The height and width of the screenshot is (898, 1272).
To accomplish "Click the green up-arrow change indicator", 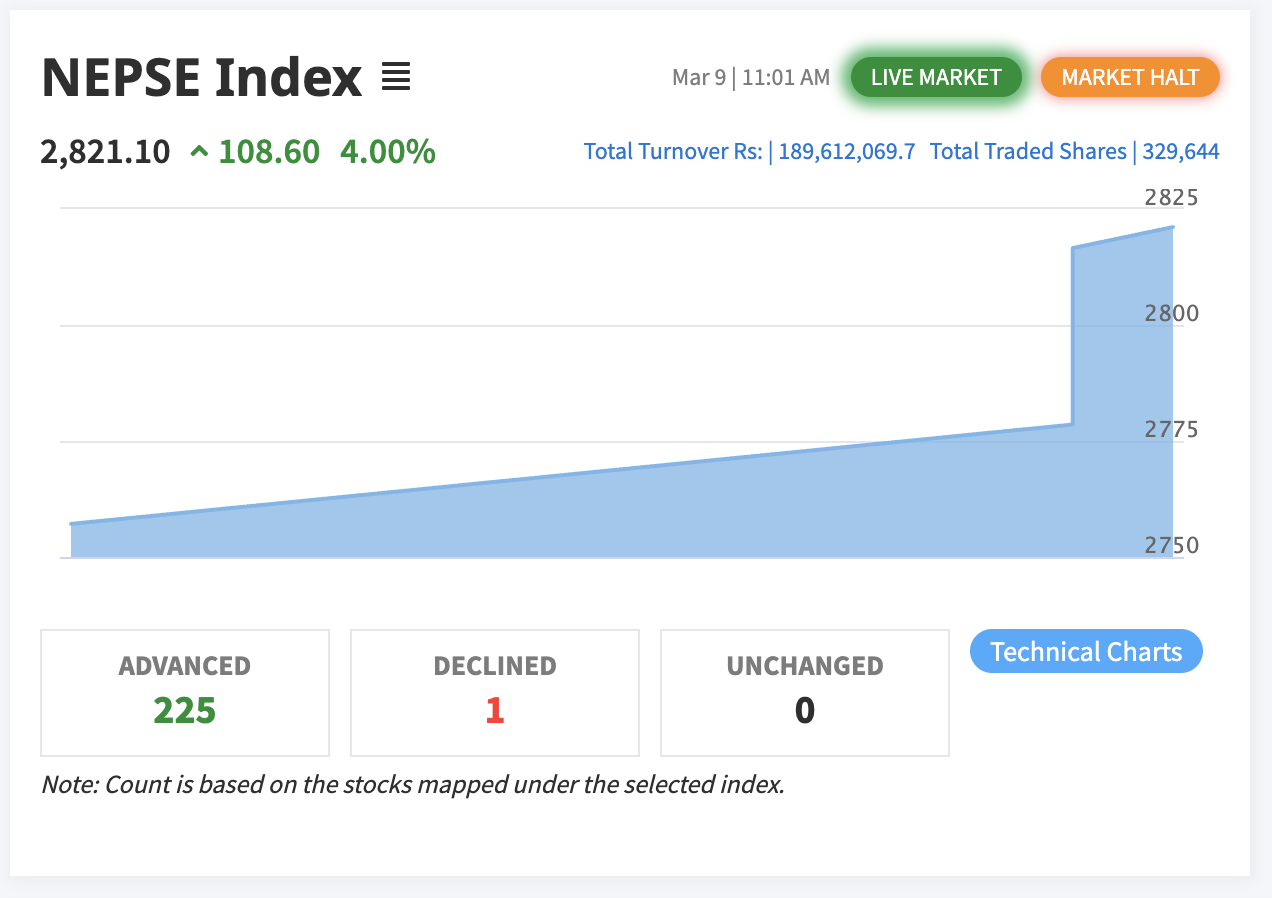I will tap(200, 152).
